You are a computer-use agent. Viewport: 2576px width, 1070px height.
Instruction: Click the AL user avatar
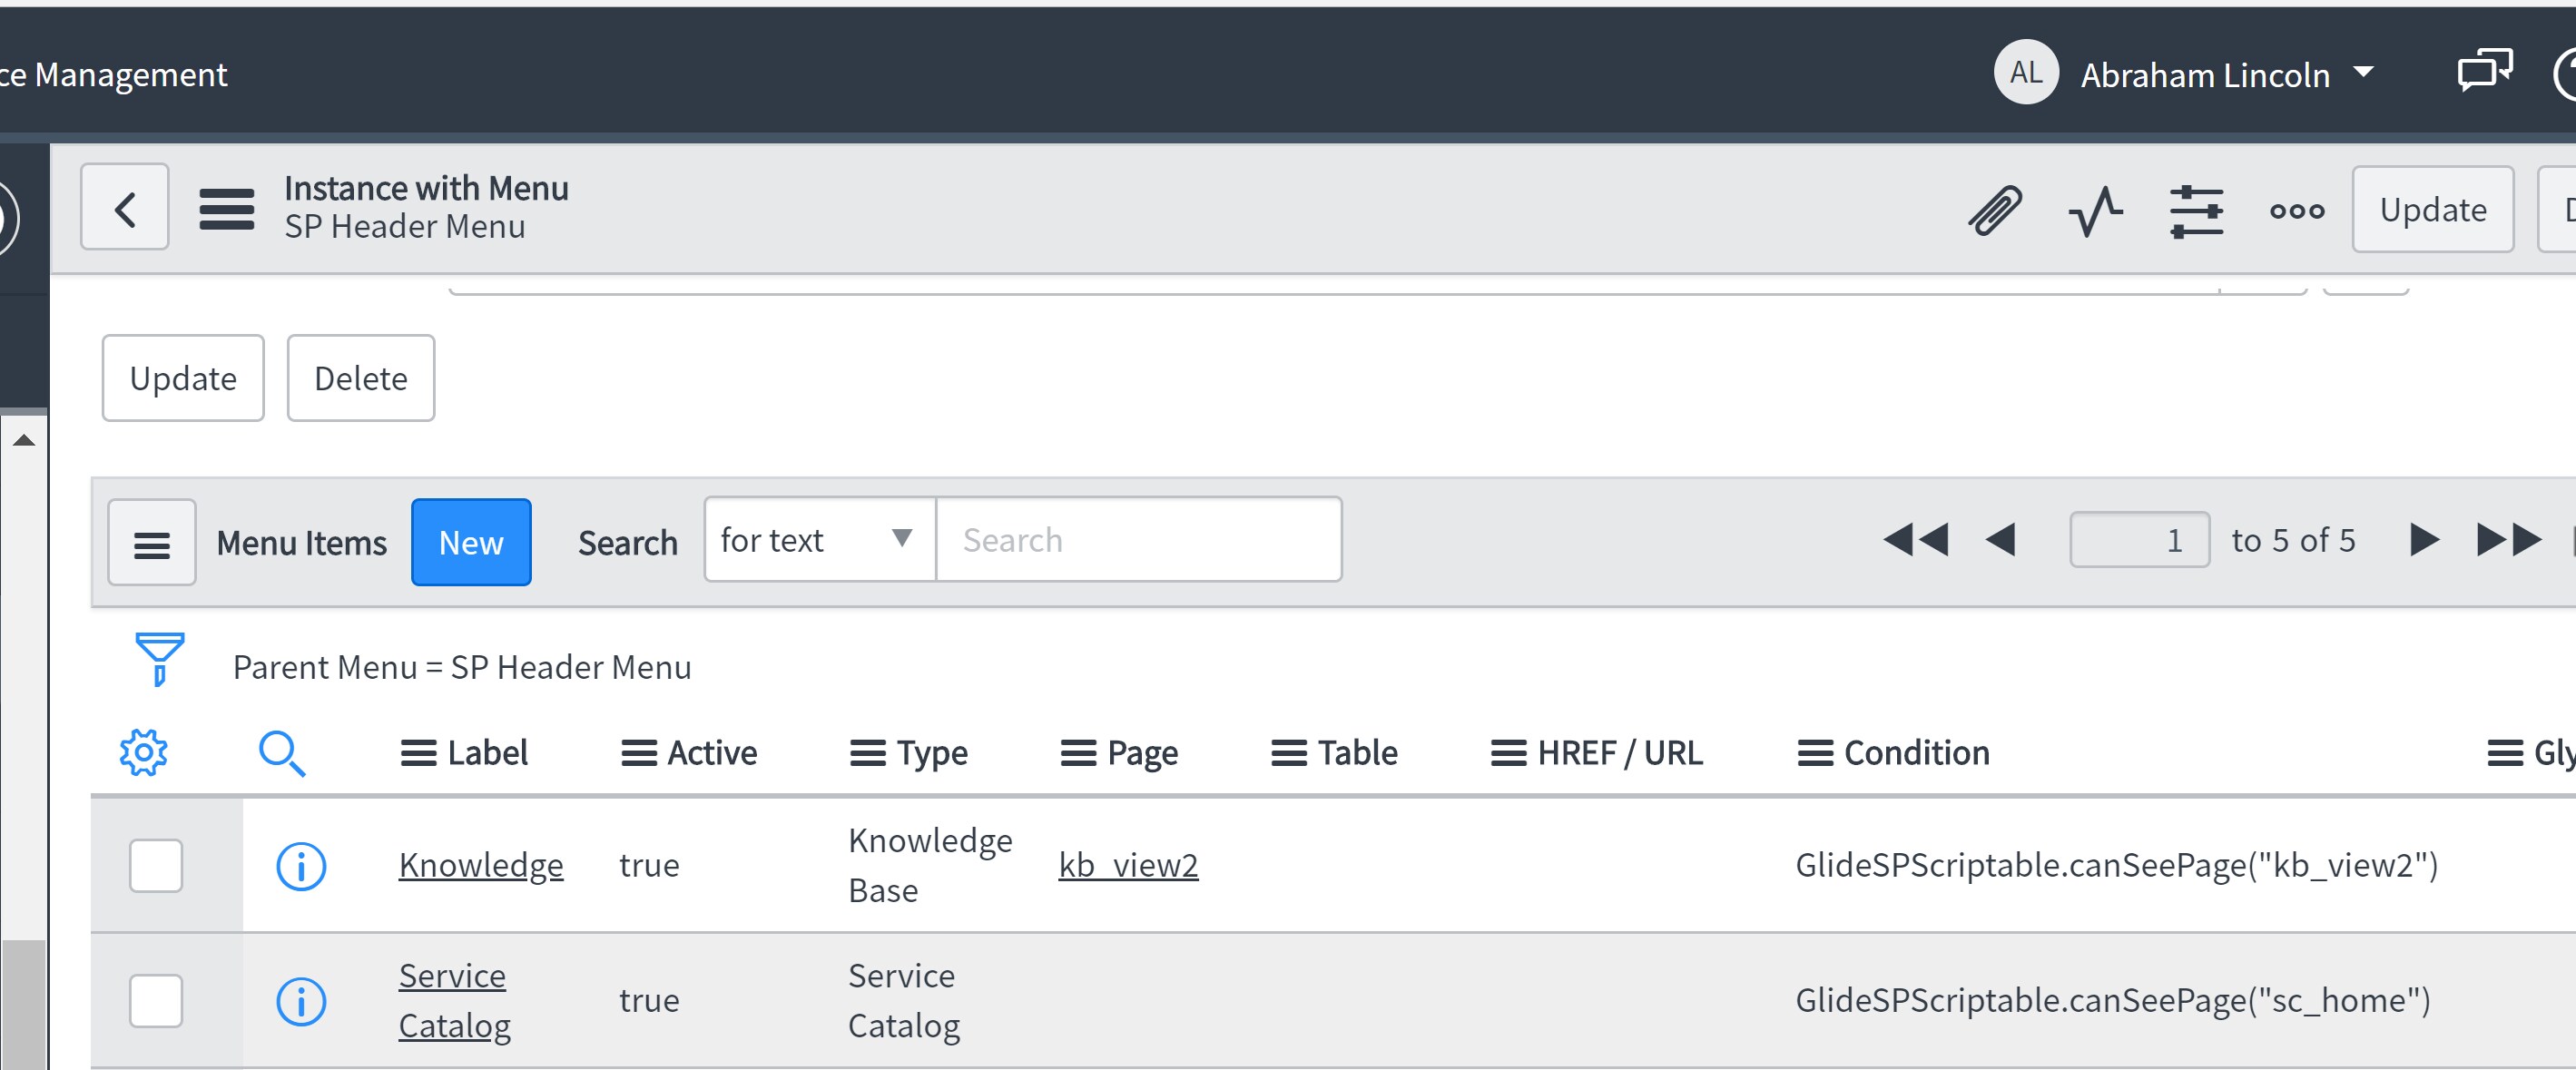tap(2026, 72)
